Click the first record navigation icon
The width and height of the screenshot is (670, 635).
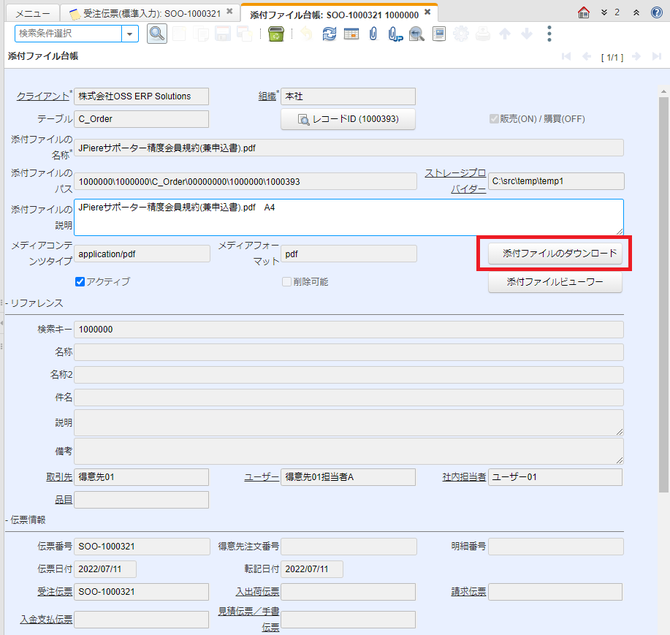point(566,57)
